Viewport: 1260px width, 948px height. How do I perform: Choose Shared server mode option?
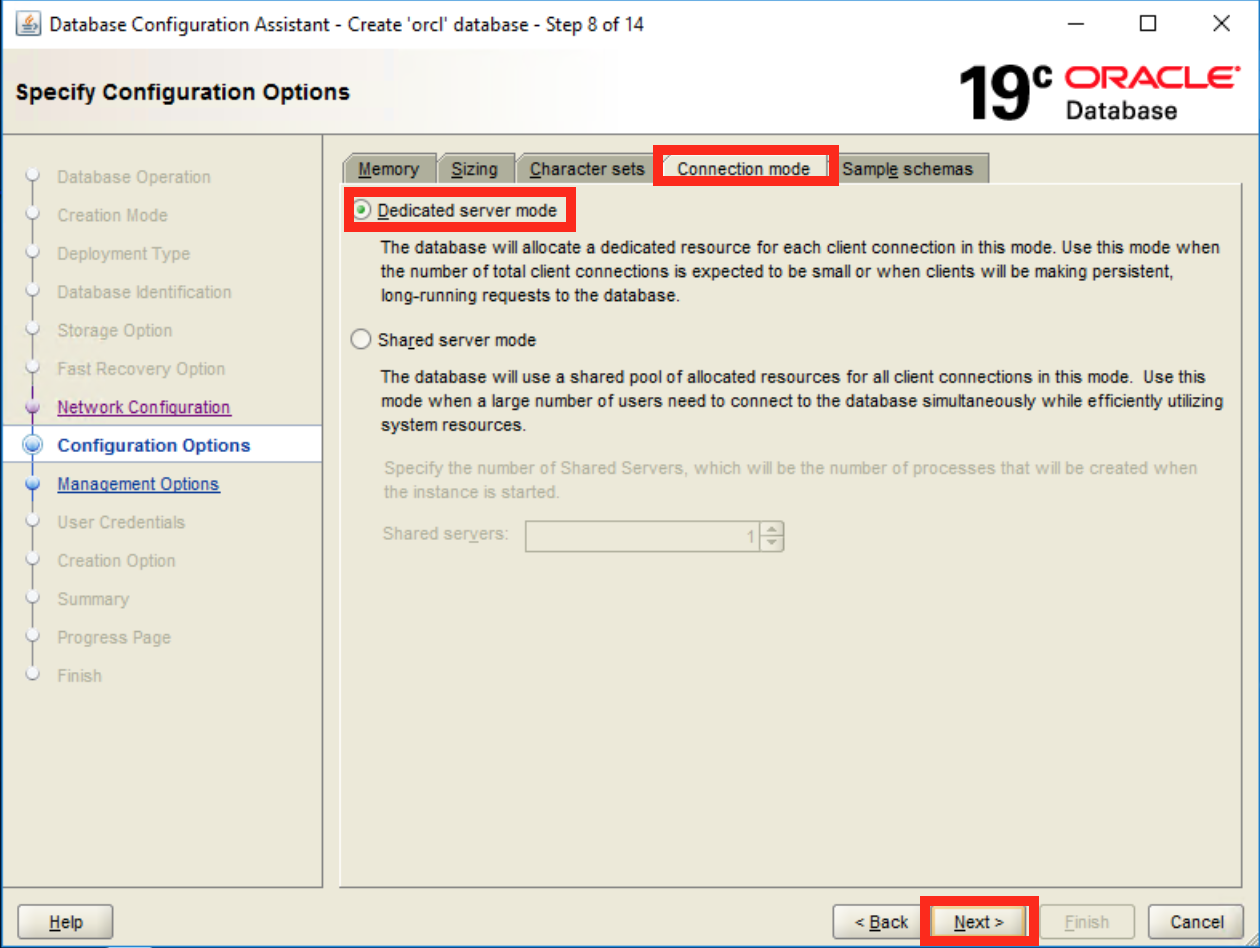pos(361,340)
